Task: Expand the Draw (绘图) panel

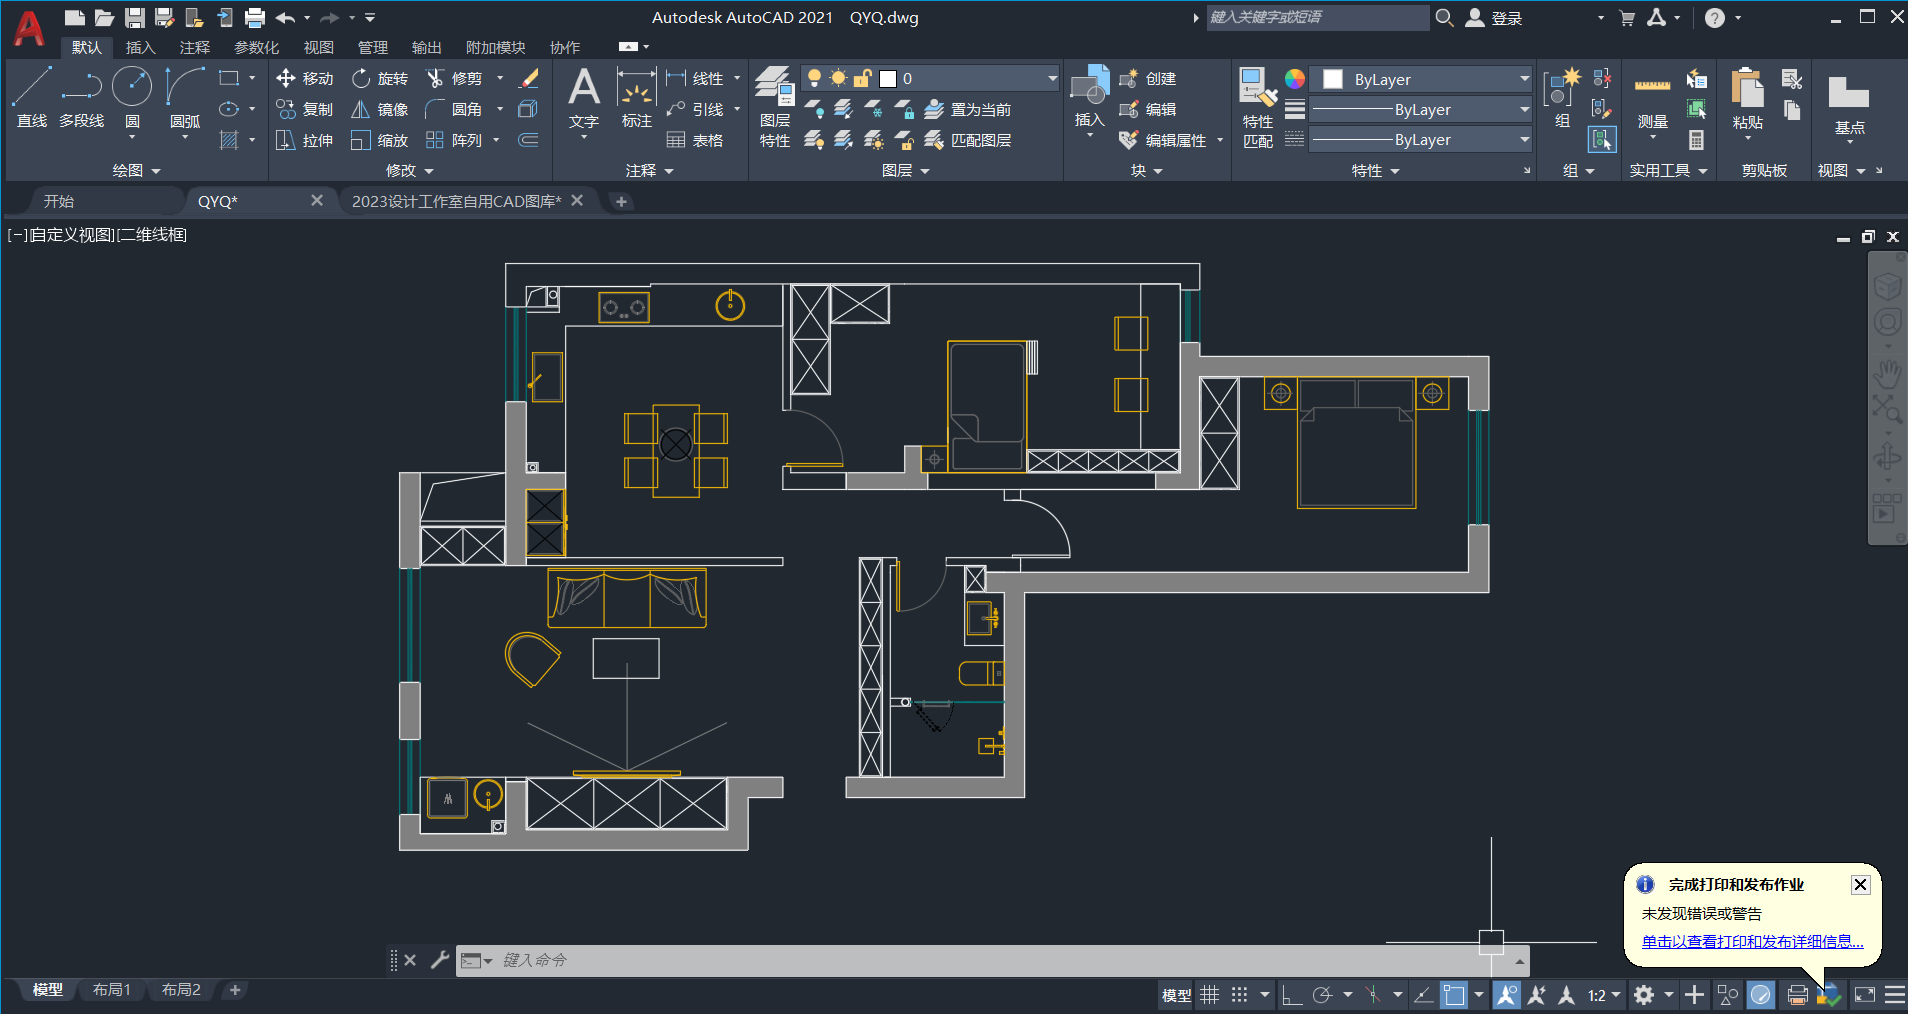Action: (136, 171)
